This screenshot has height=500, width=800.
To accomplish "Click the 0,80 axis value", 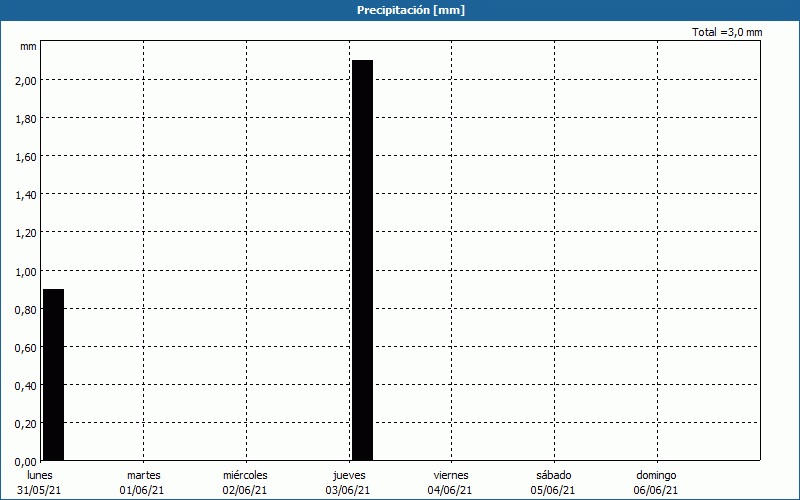I will 26,310.
